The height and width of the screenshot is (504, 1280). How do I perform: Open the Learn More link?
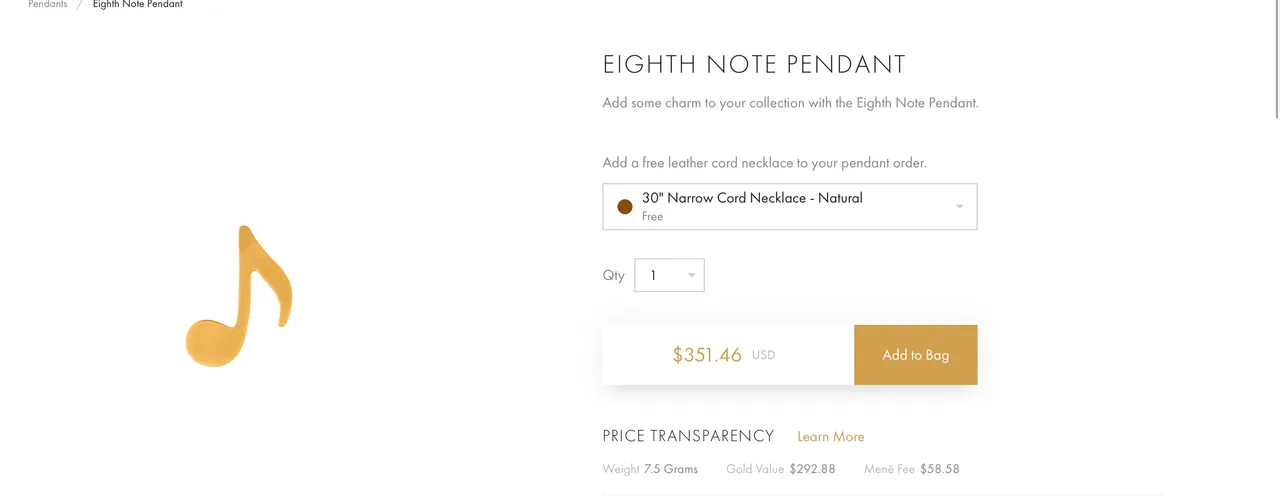pos(830,437)
